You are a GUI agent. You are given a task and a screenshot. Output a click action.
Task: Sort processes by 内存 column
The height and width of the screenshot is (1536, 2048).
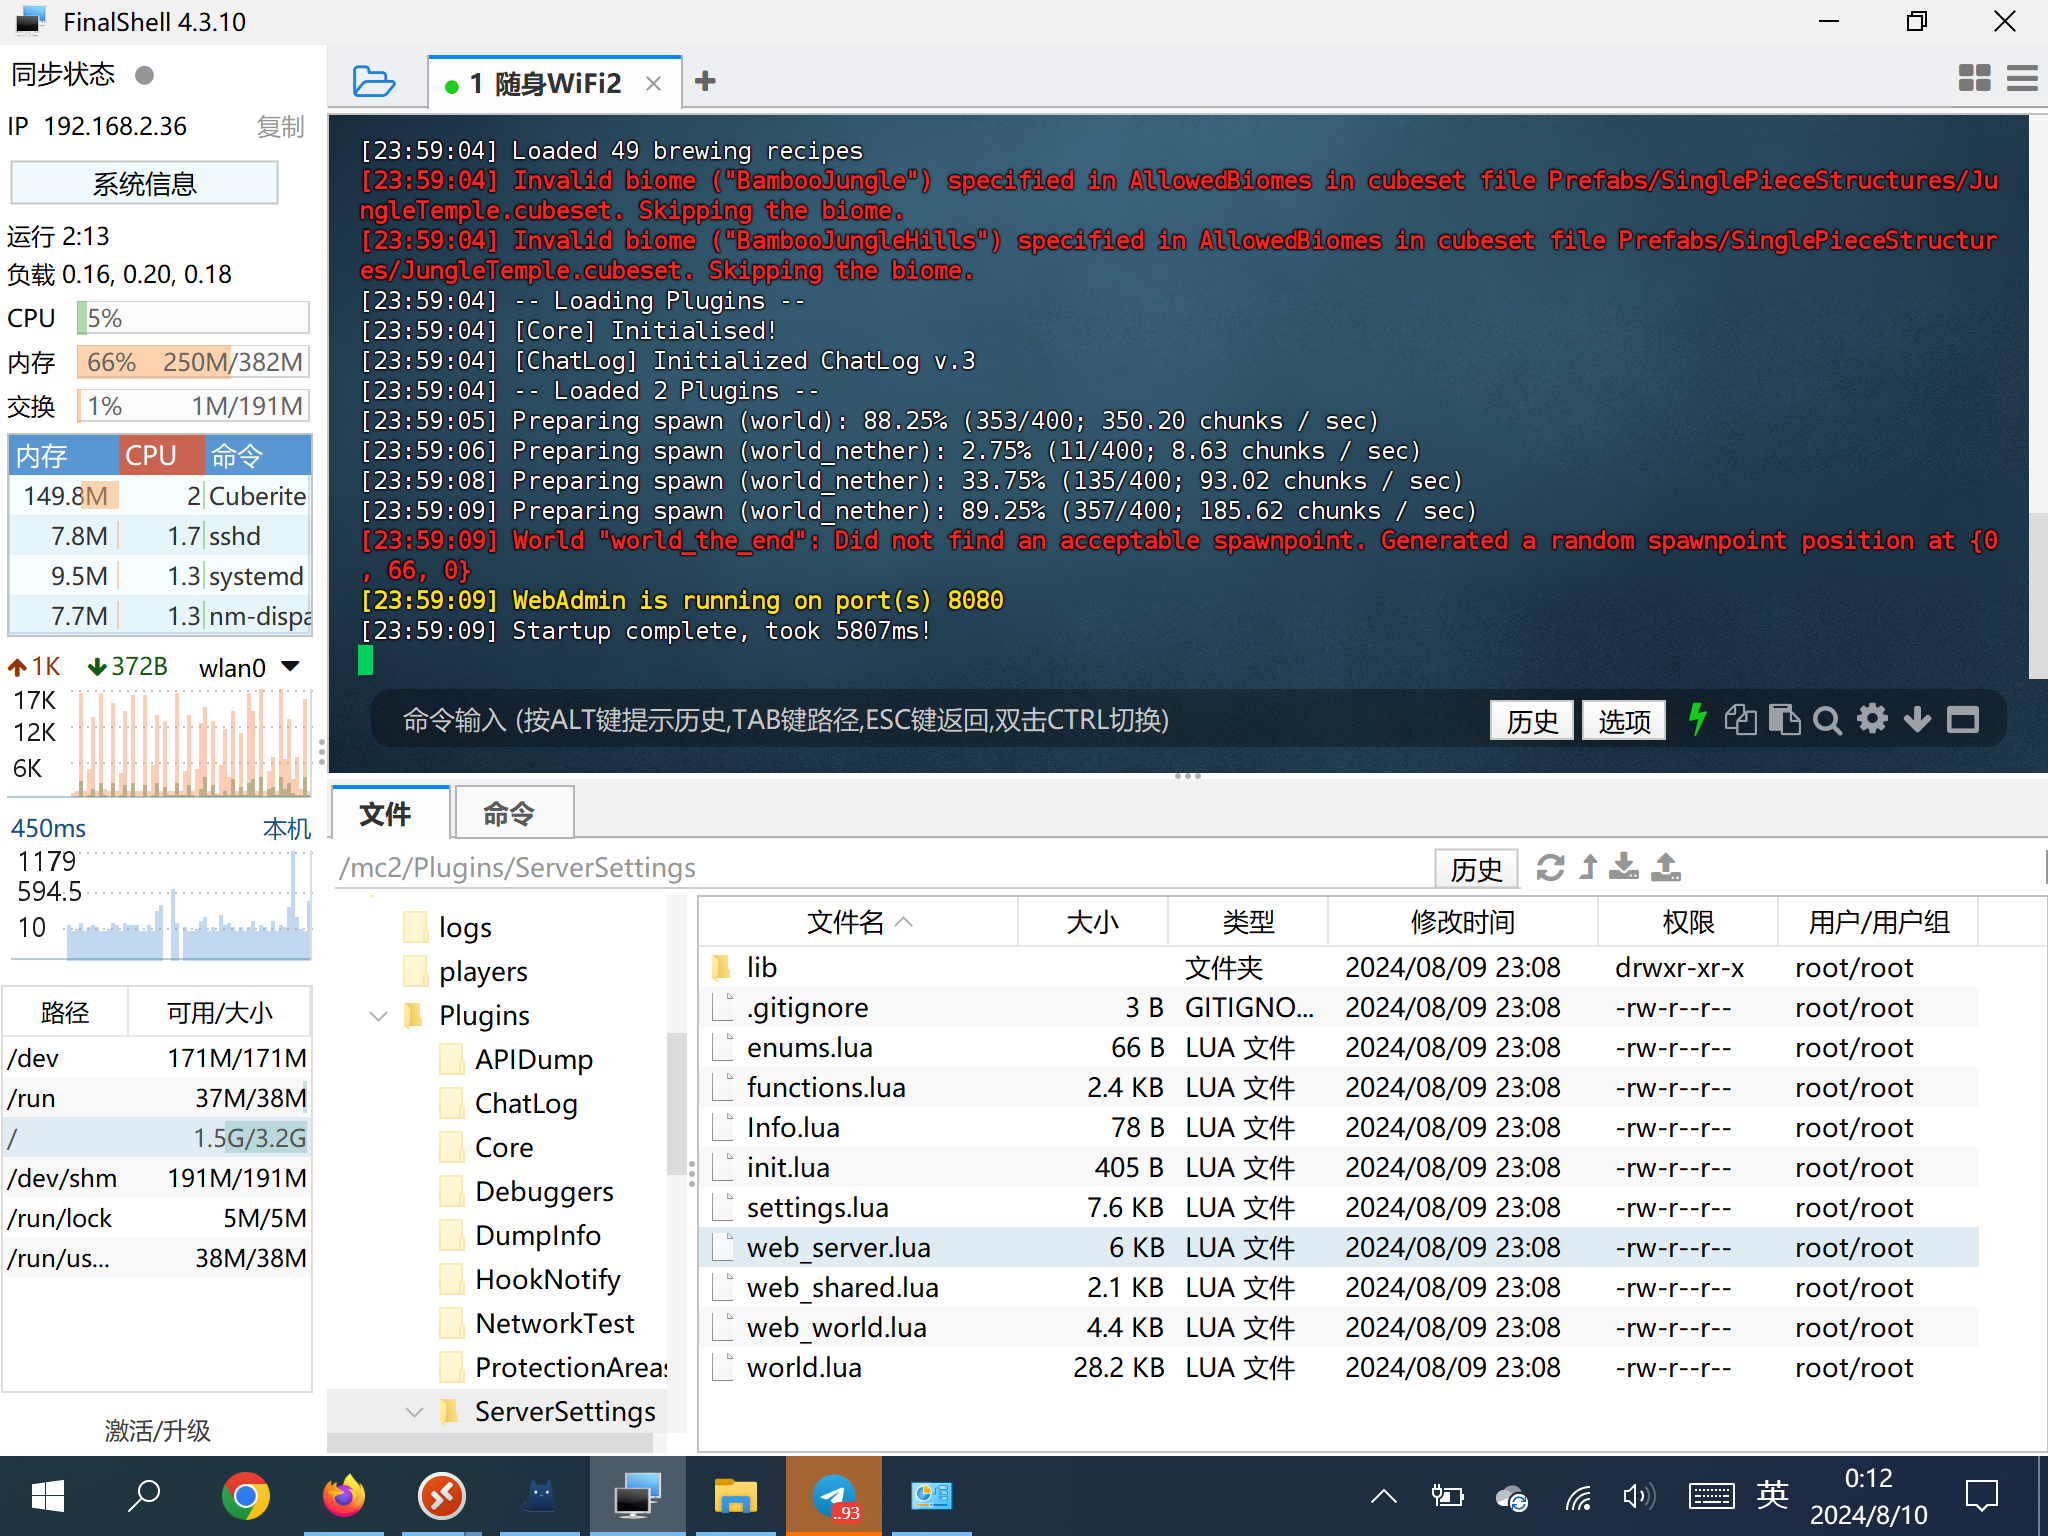[63, 456]
